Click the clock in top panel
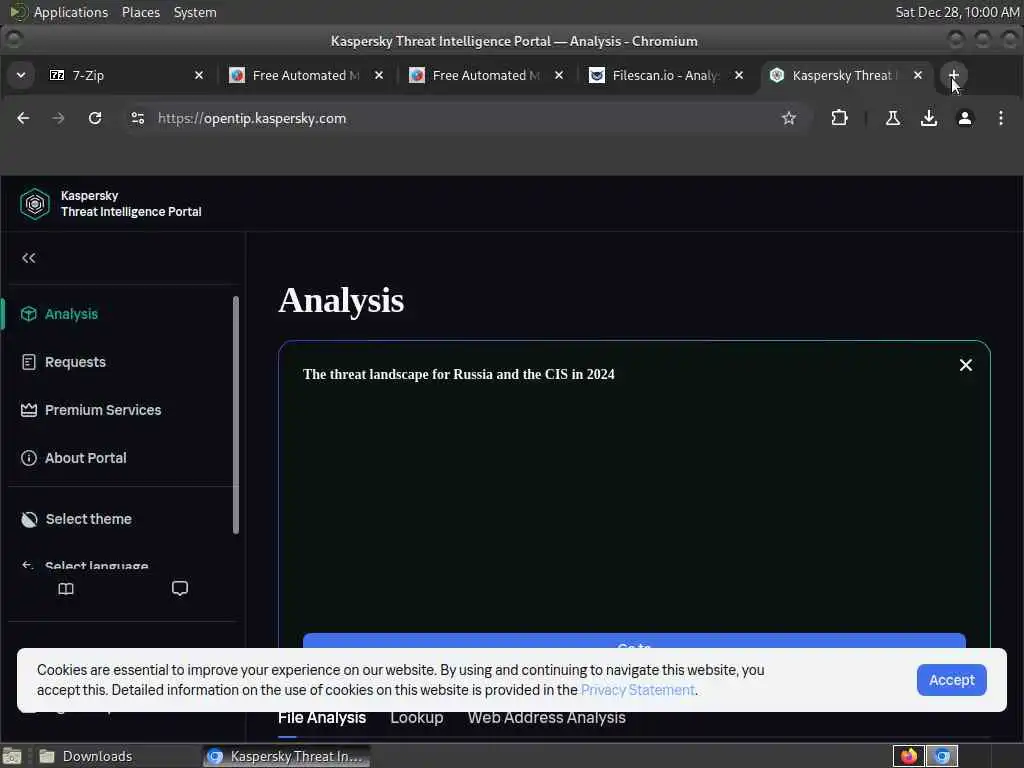 pyautogui.click(x=956, y=12)
